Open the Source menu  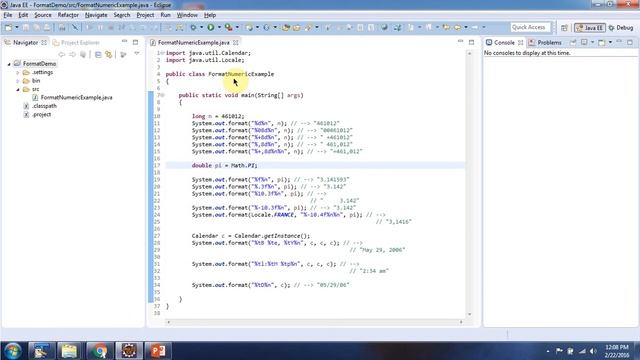tap(43, 15)
